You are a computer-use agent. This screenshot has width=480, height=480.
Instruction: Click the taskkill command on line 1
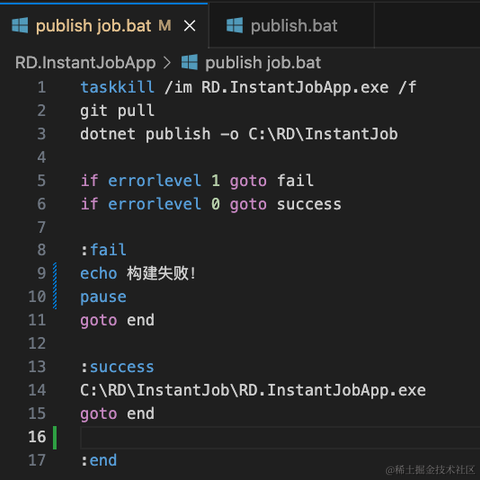[117, 87]
